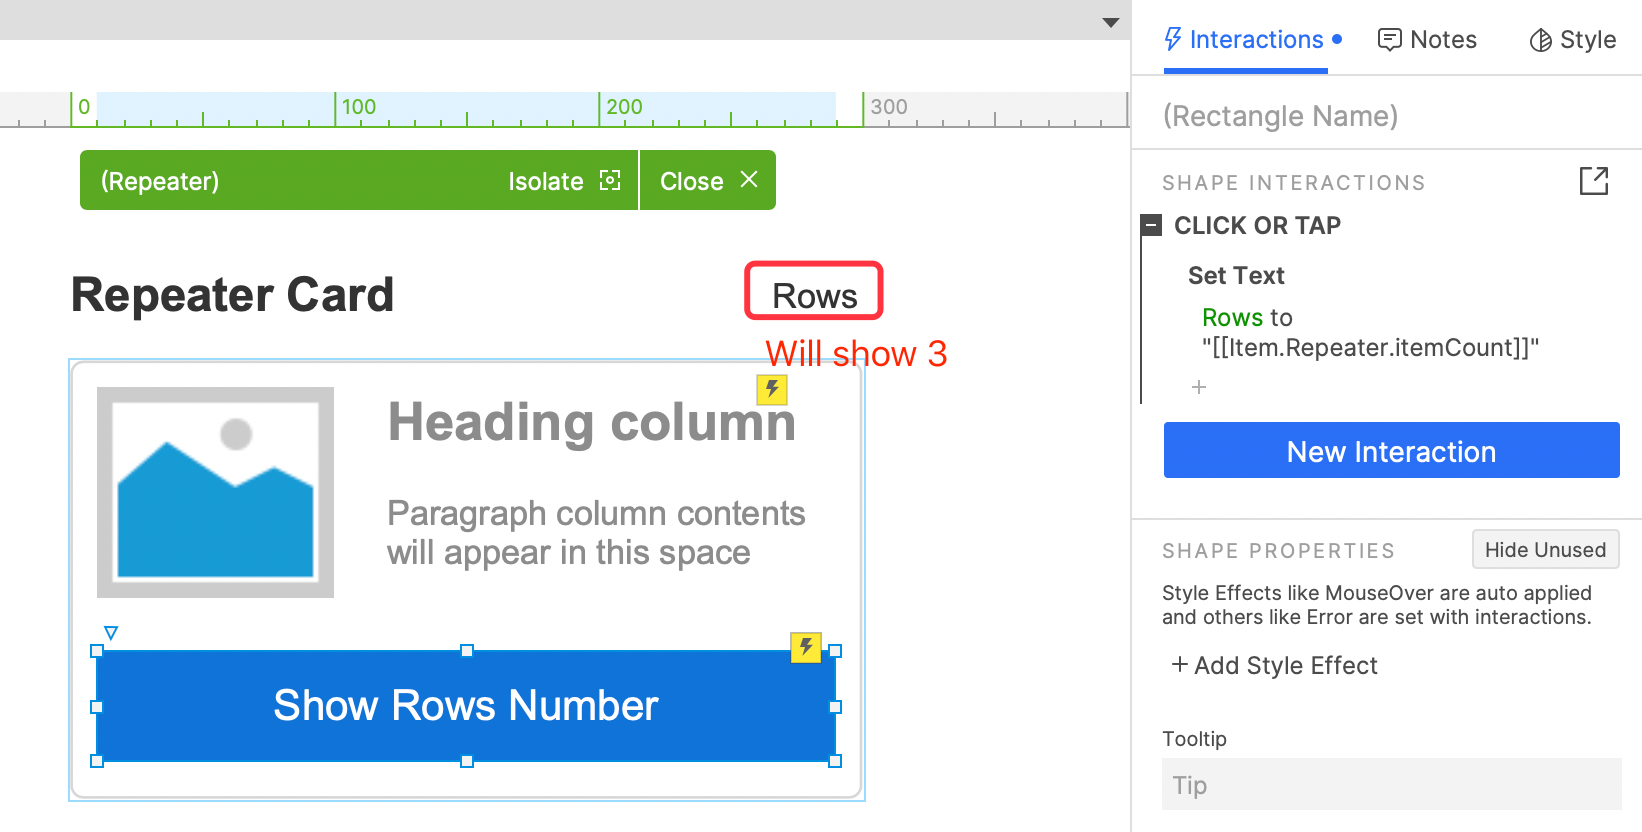Open the dropdown arrow above the ruler
Image resolution: width=1642 pixels, height=832 pixels.
[x=1111, y=22]
